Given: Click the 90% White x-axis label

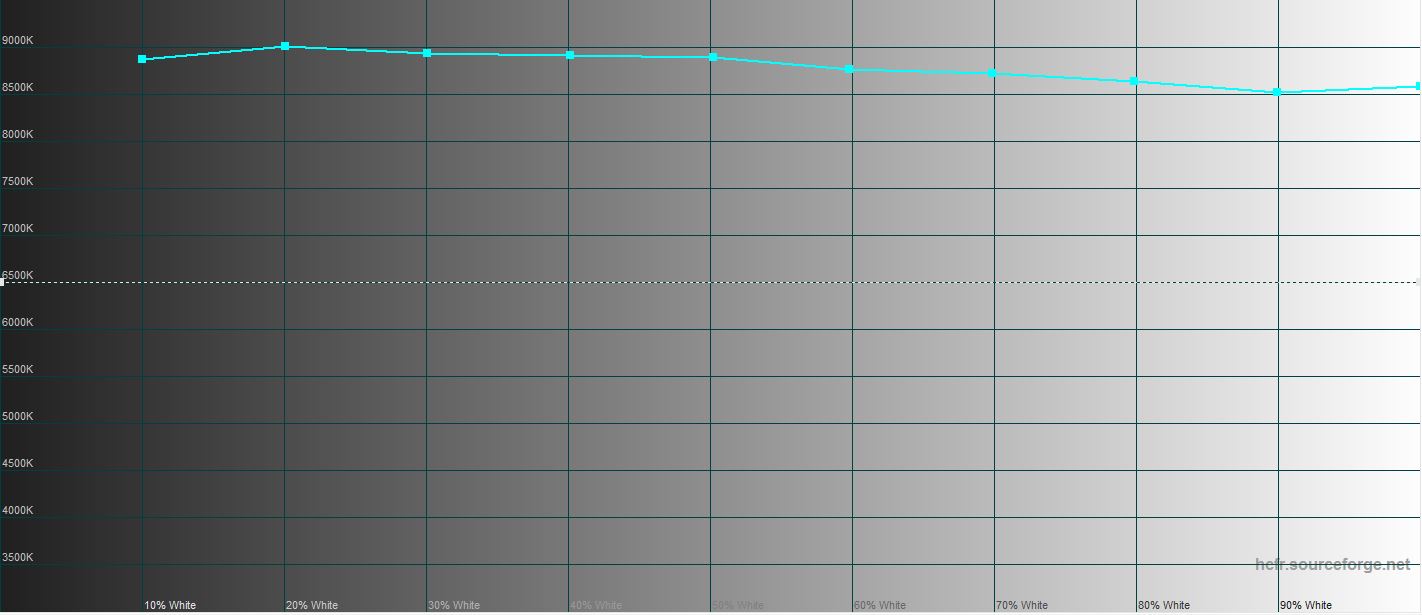Looking at the screenshot, I should tap(1306, 605).
